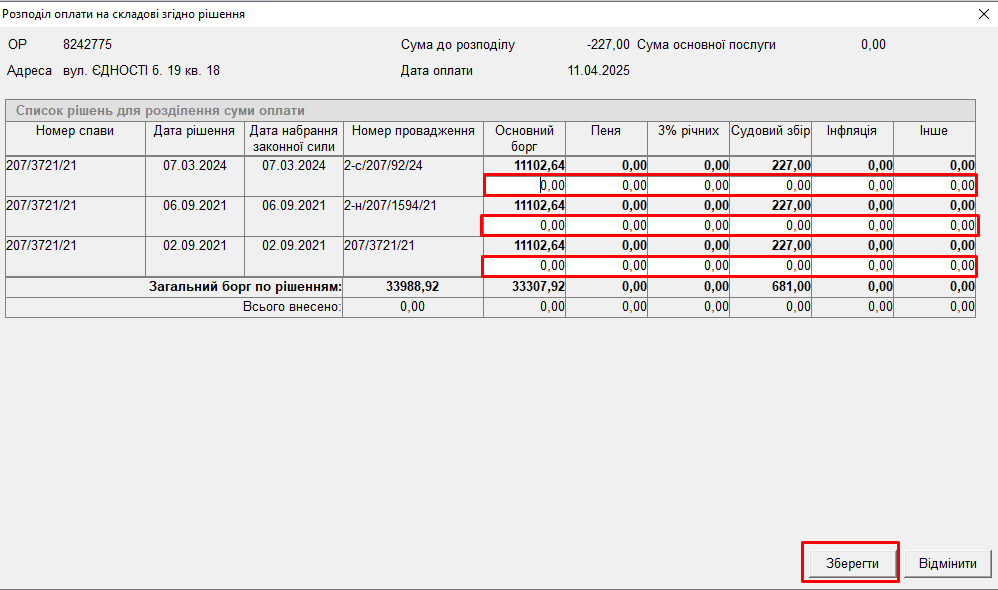Edit Судовий збір payment for 2-н/207/1594/21

771,226
